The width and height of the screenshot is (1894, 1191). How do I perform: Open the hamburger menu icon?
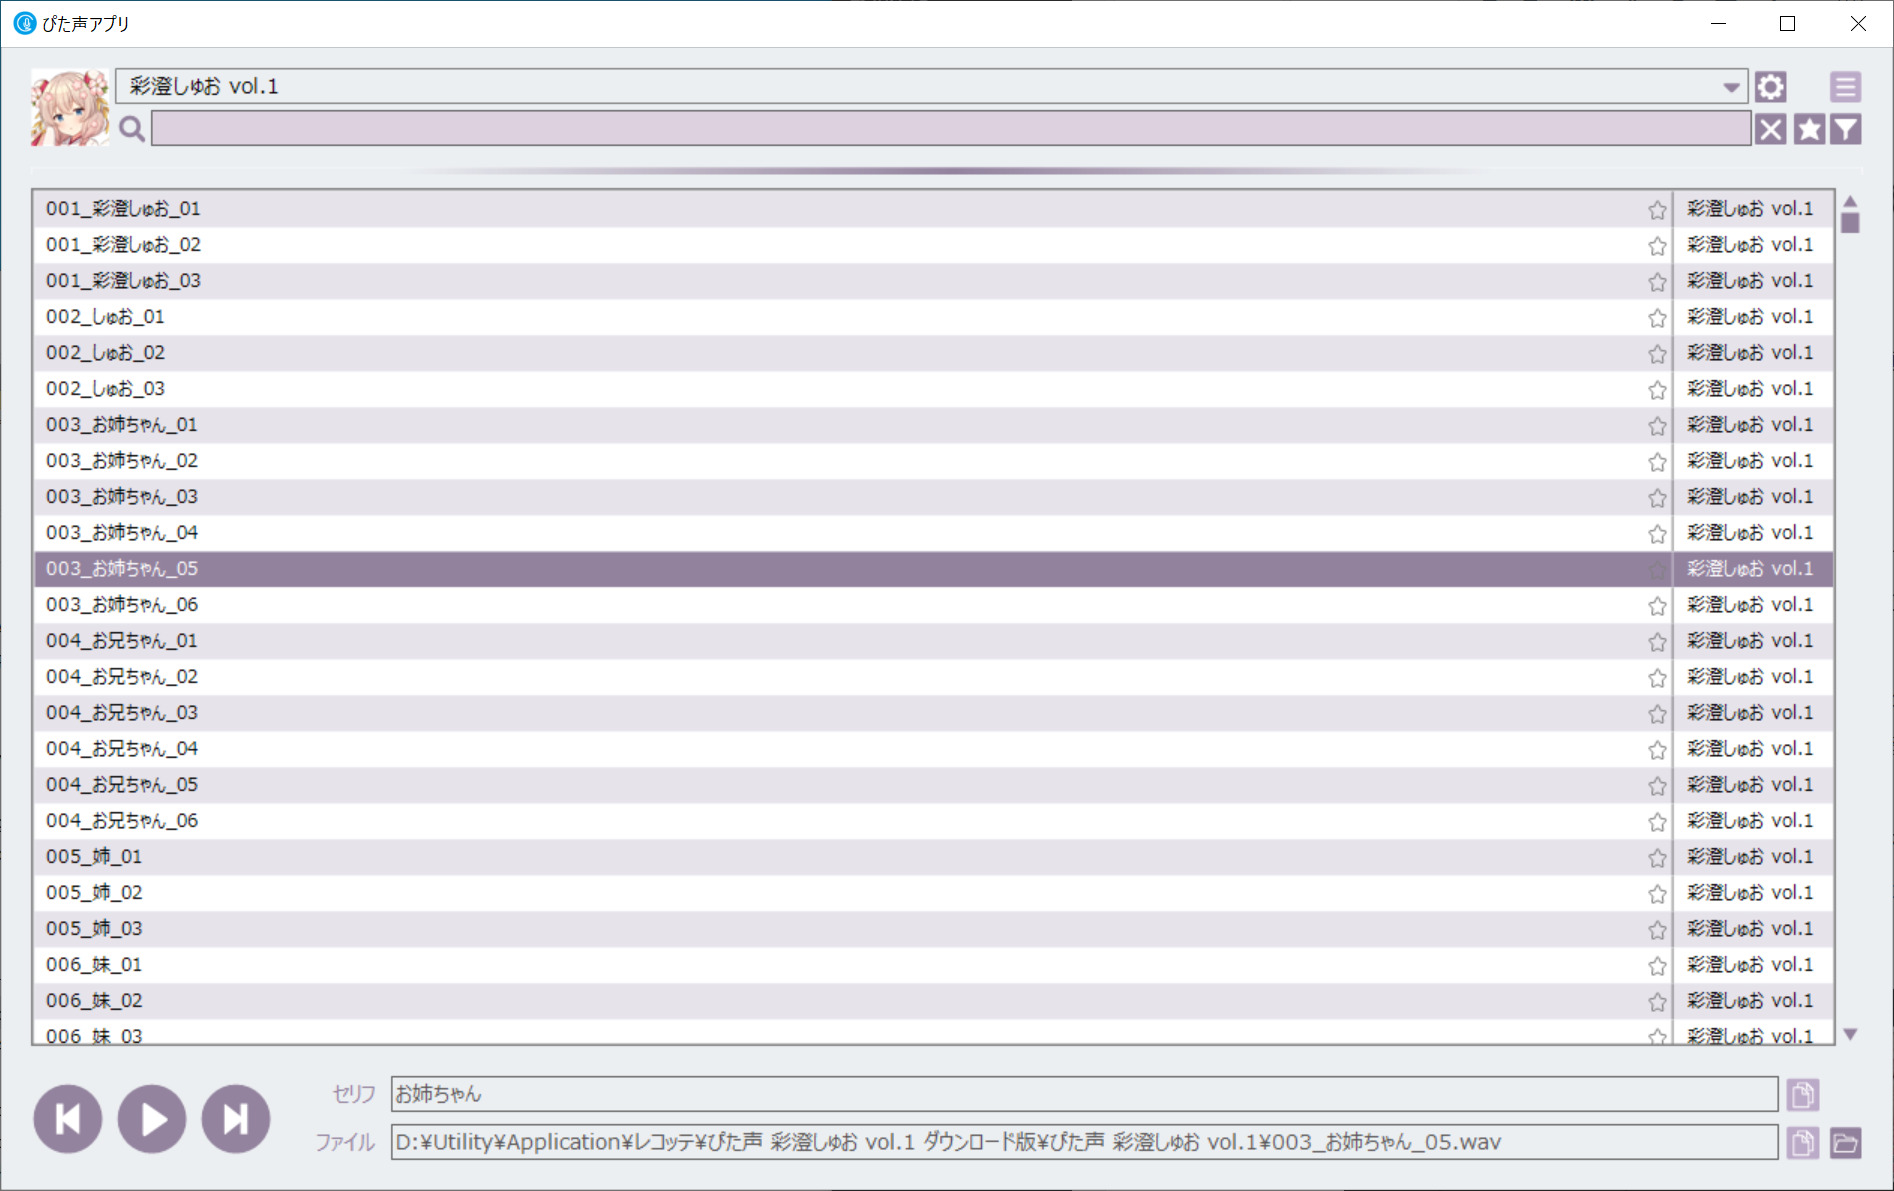pyautogui.click(x=1845, y=87)
